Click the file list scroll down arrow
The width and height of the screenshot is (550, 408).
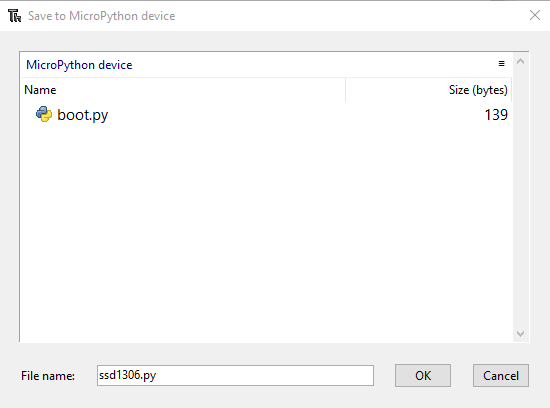pos(521,334)
